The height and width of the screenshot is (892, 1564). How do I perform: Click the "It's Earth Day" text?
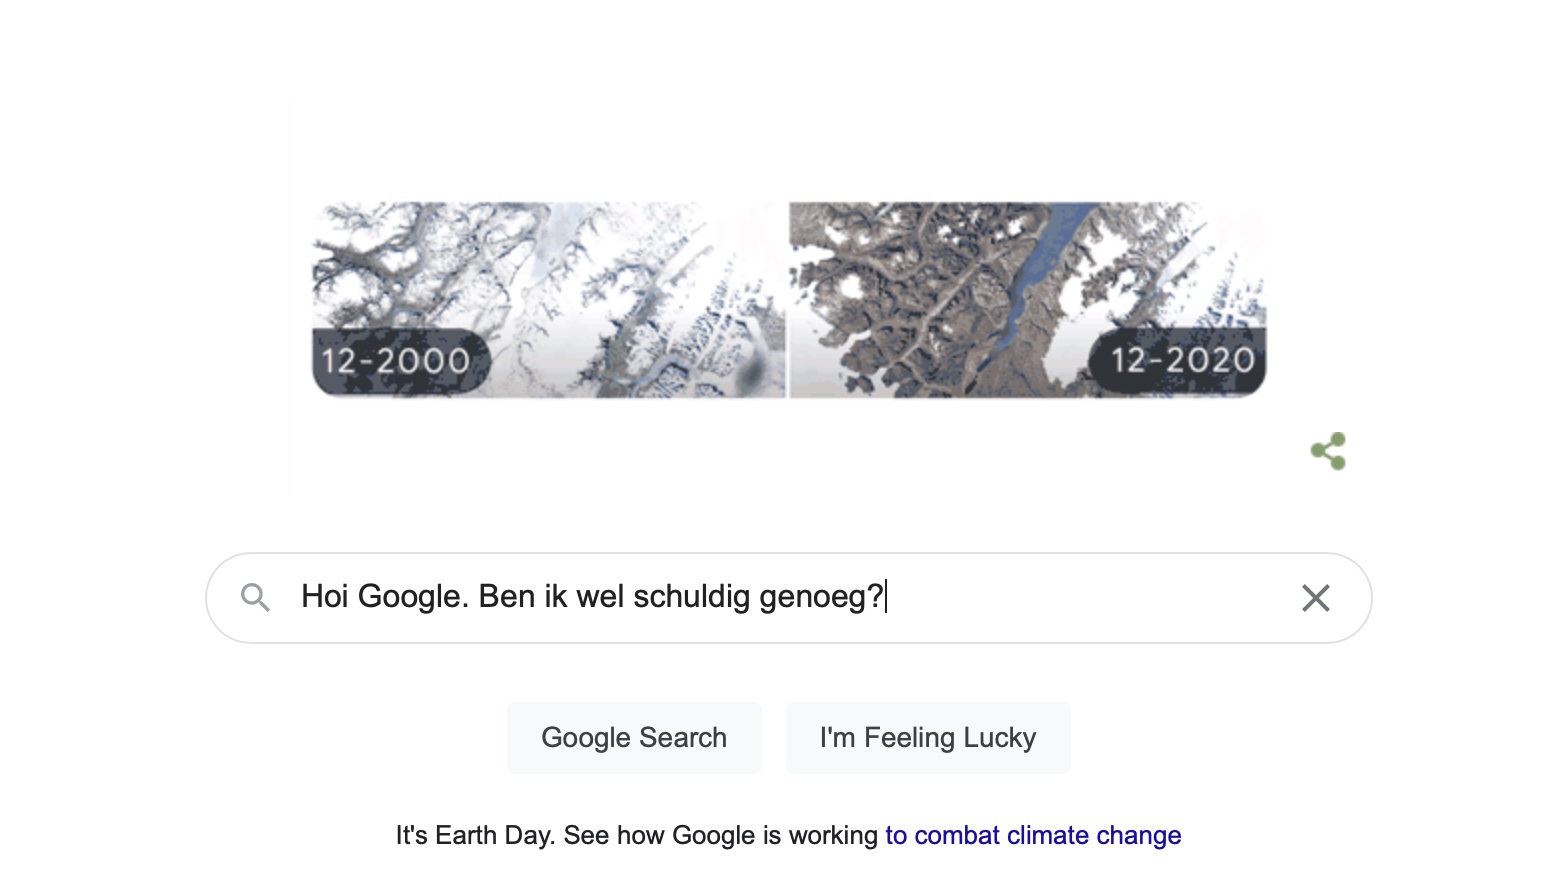[475, 835]
